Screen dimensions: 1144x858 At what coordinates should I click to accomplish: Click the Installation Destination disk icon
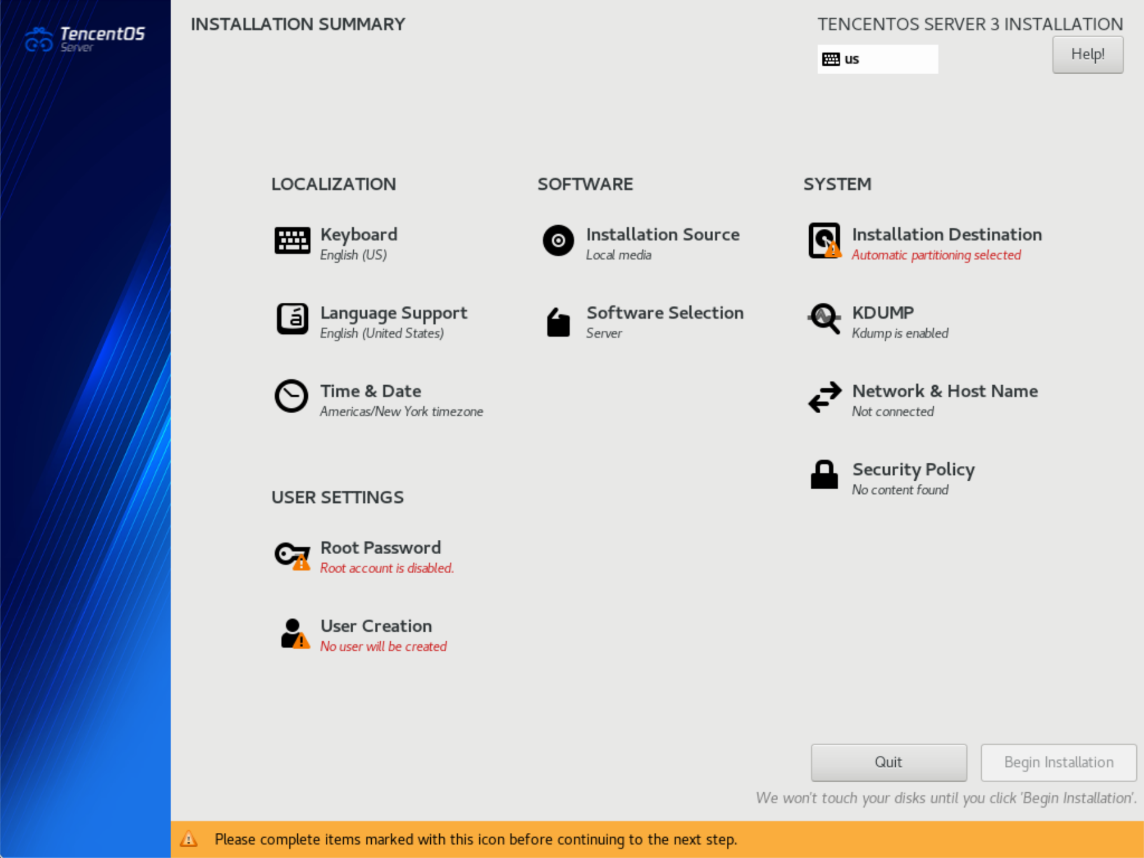coord(824,241)
